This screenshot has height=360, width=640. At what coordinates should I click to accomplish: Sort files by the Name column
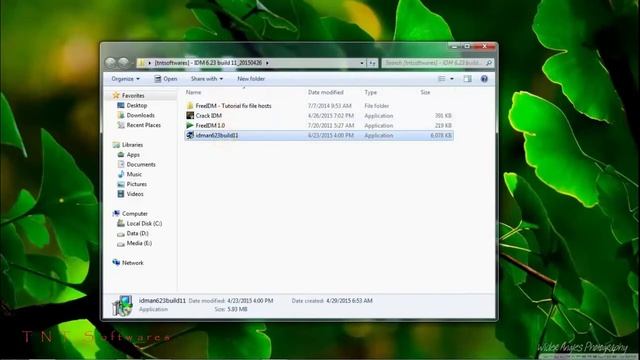click(193, 93)
